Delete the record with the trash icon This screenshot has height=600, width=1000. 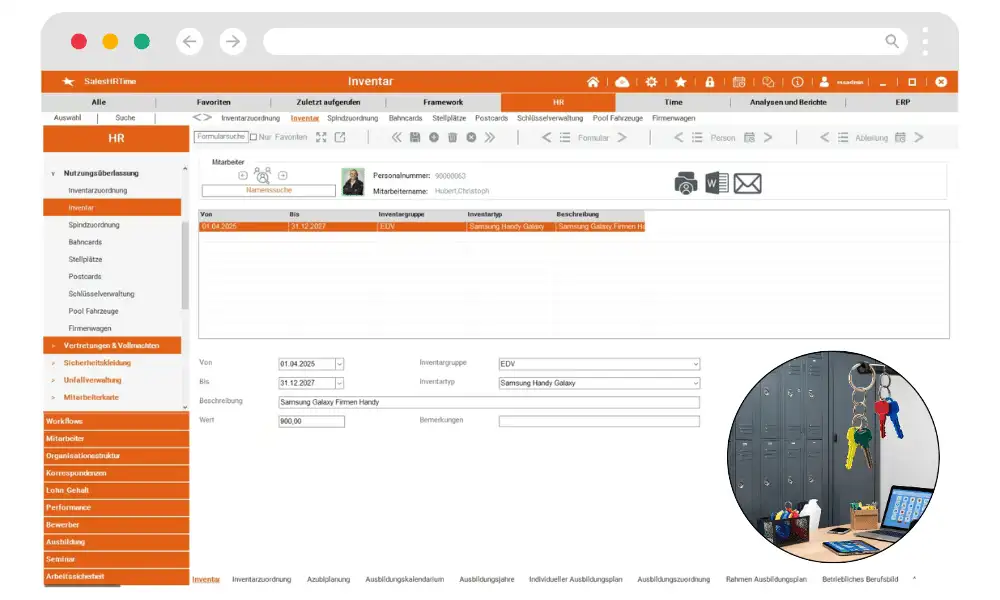[452, 137]
